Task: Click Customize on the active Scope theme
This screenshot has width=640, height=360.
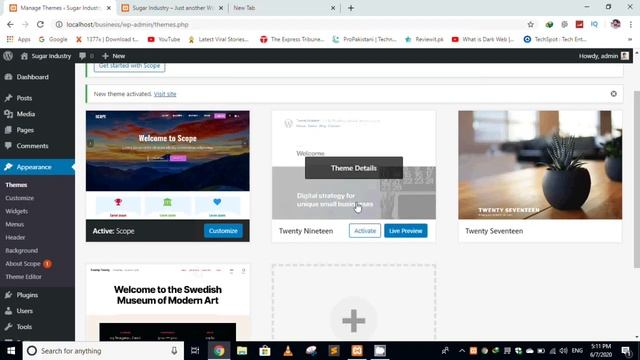Action: 223,231
